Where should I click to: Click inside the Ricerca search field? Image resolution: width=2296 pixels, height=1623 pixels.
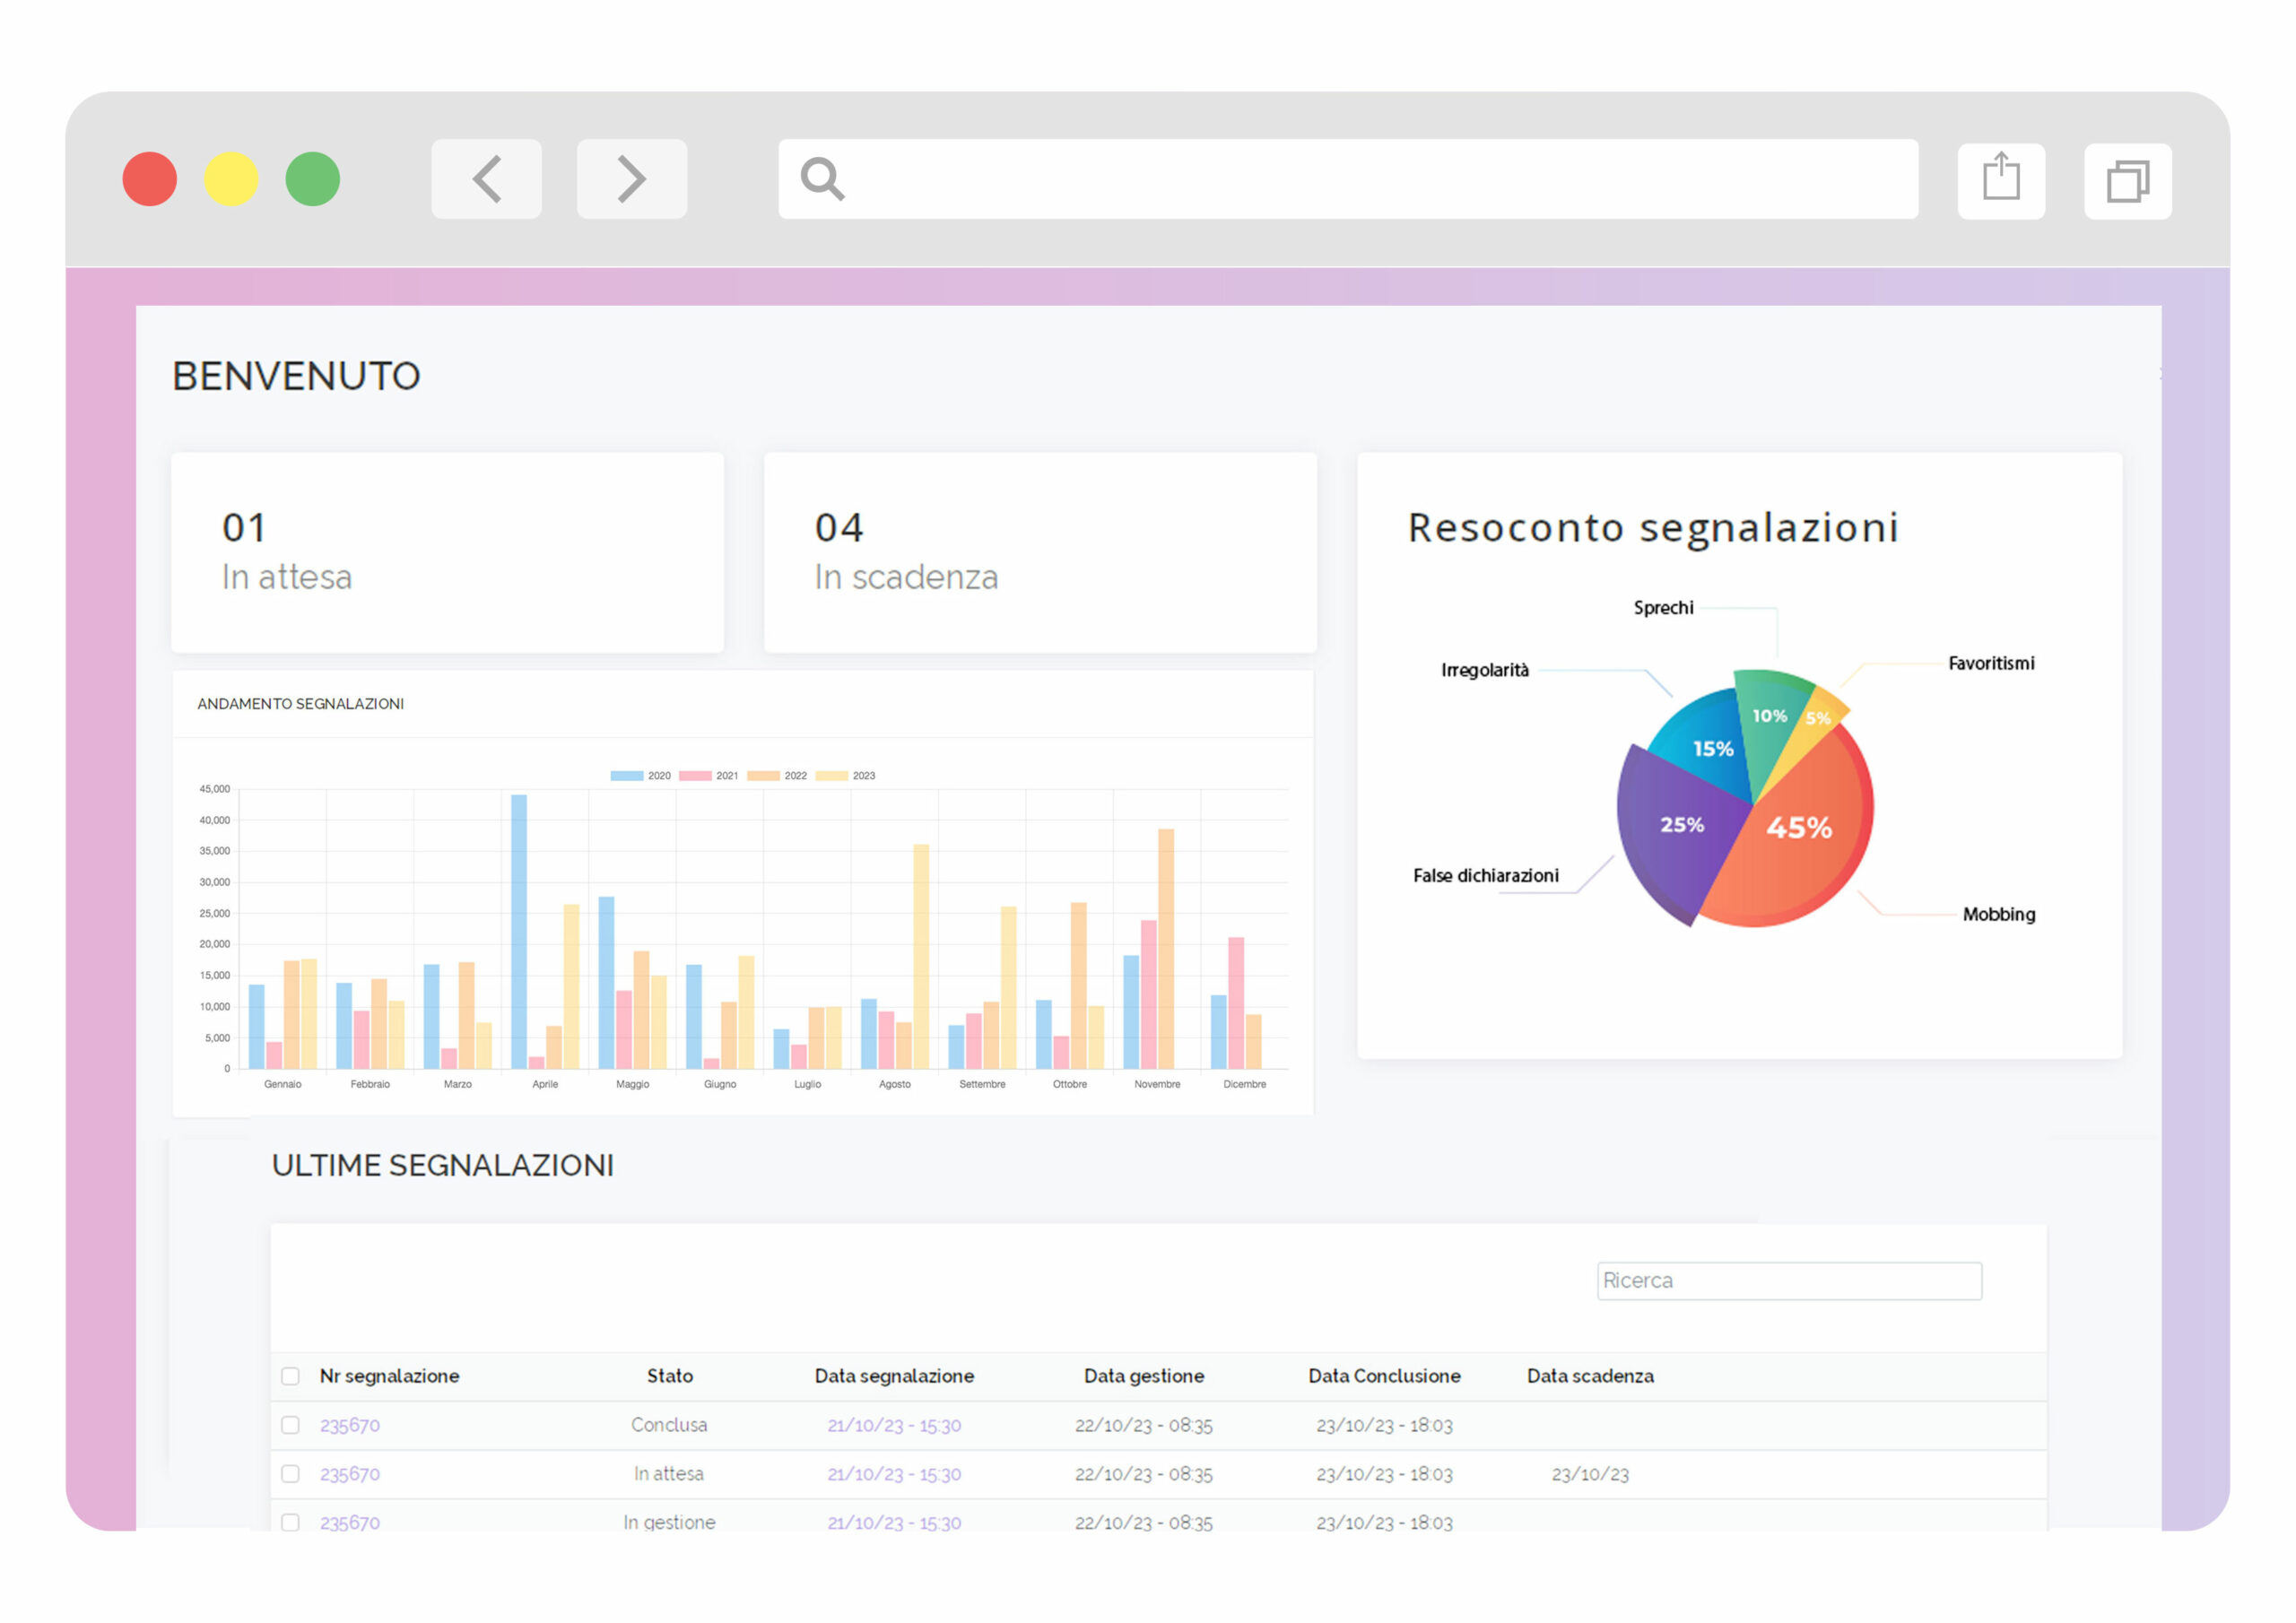click(x=1789, y=1281)
